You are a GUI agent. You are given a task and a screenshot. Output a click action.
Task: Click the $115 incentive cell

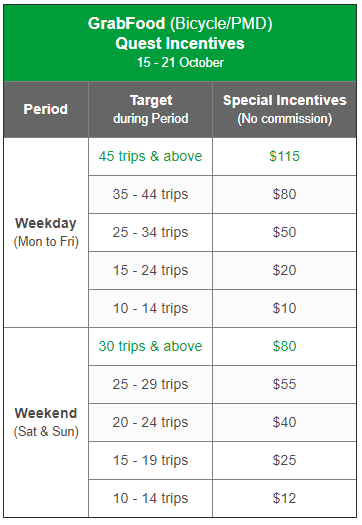pyautogui.click(x=285, y=156)
